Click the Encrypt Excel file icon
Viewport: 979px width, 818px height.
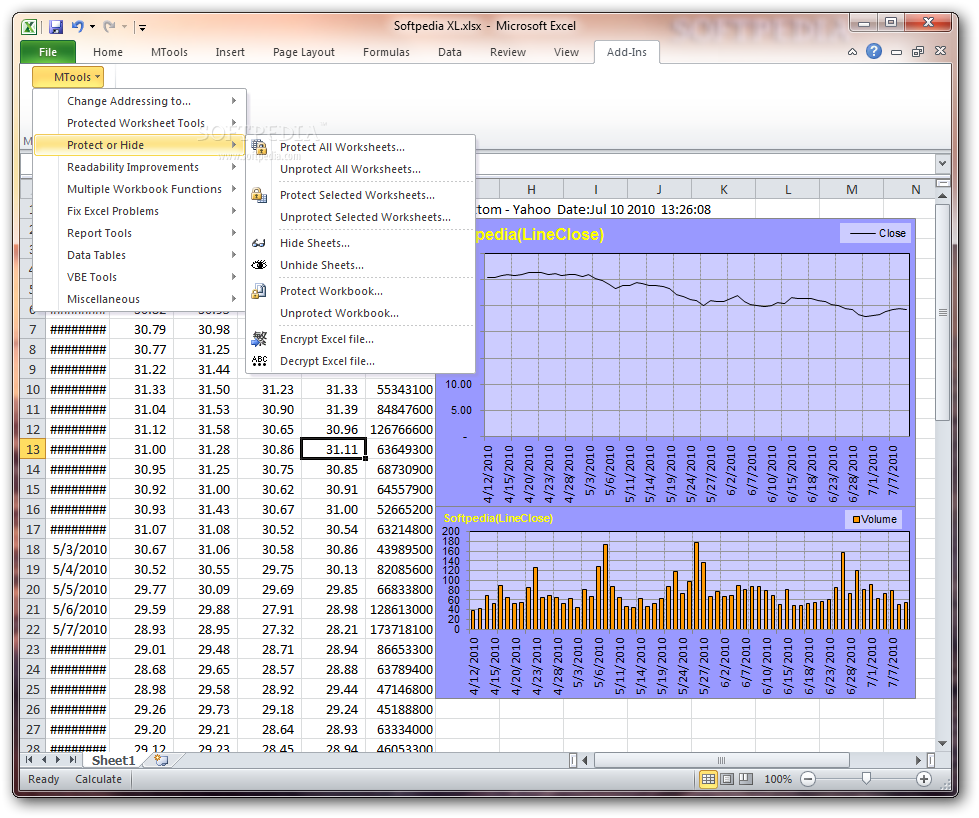click(x=259, y=339)
